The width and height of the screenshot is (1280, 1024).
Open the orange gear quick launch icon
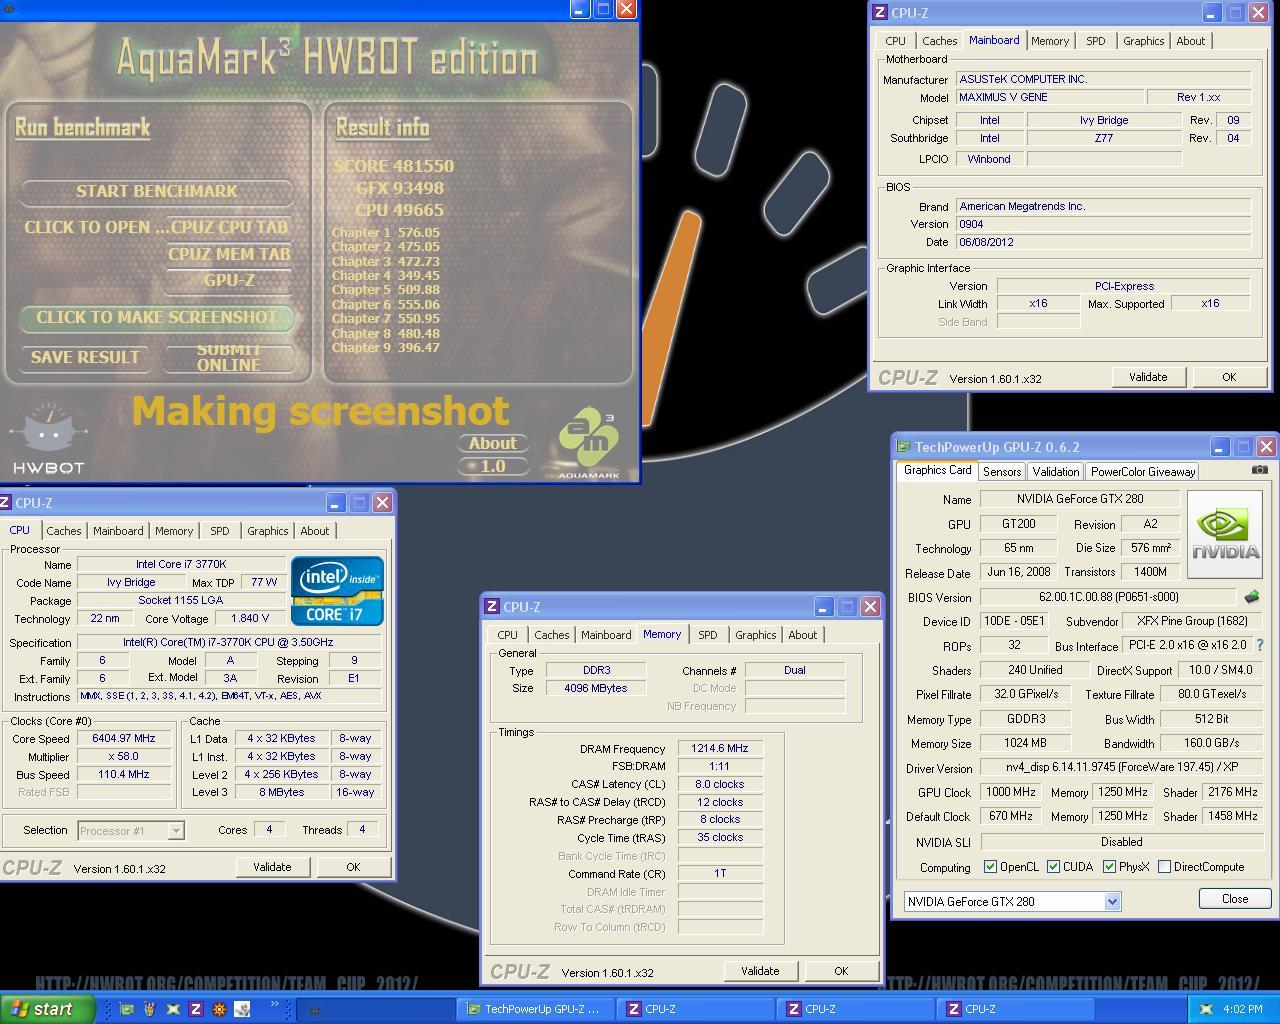[x=219, y=1009]
